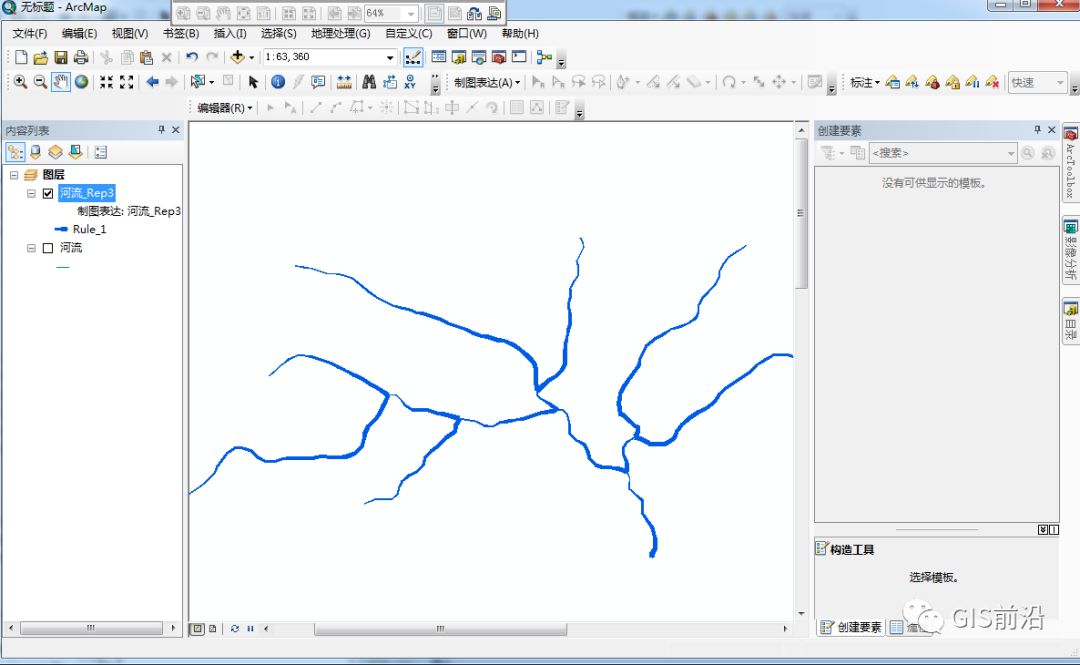Close the 内容列表 panel

[x=176, y=130]
